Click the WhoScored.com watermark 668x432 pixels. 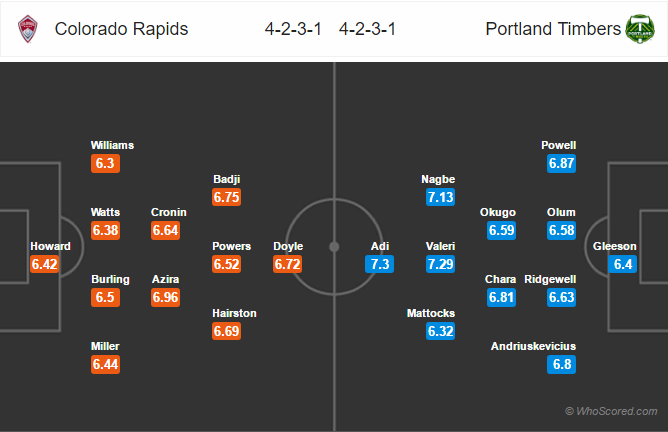coord(611,411)
